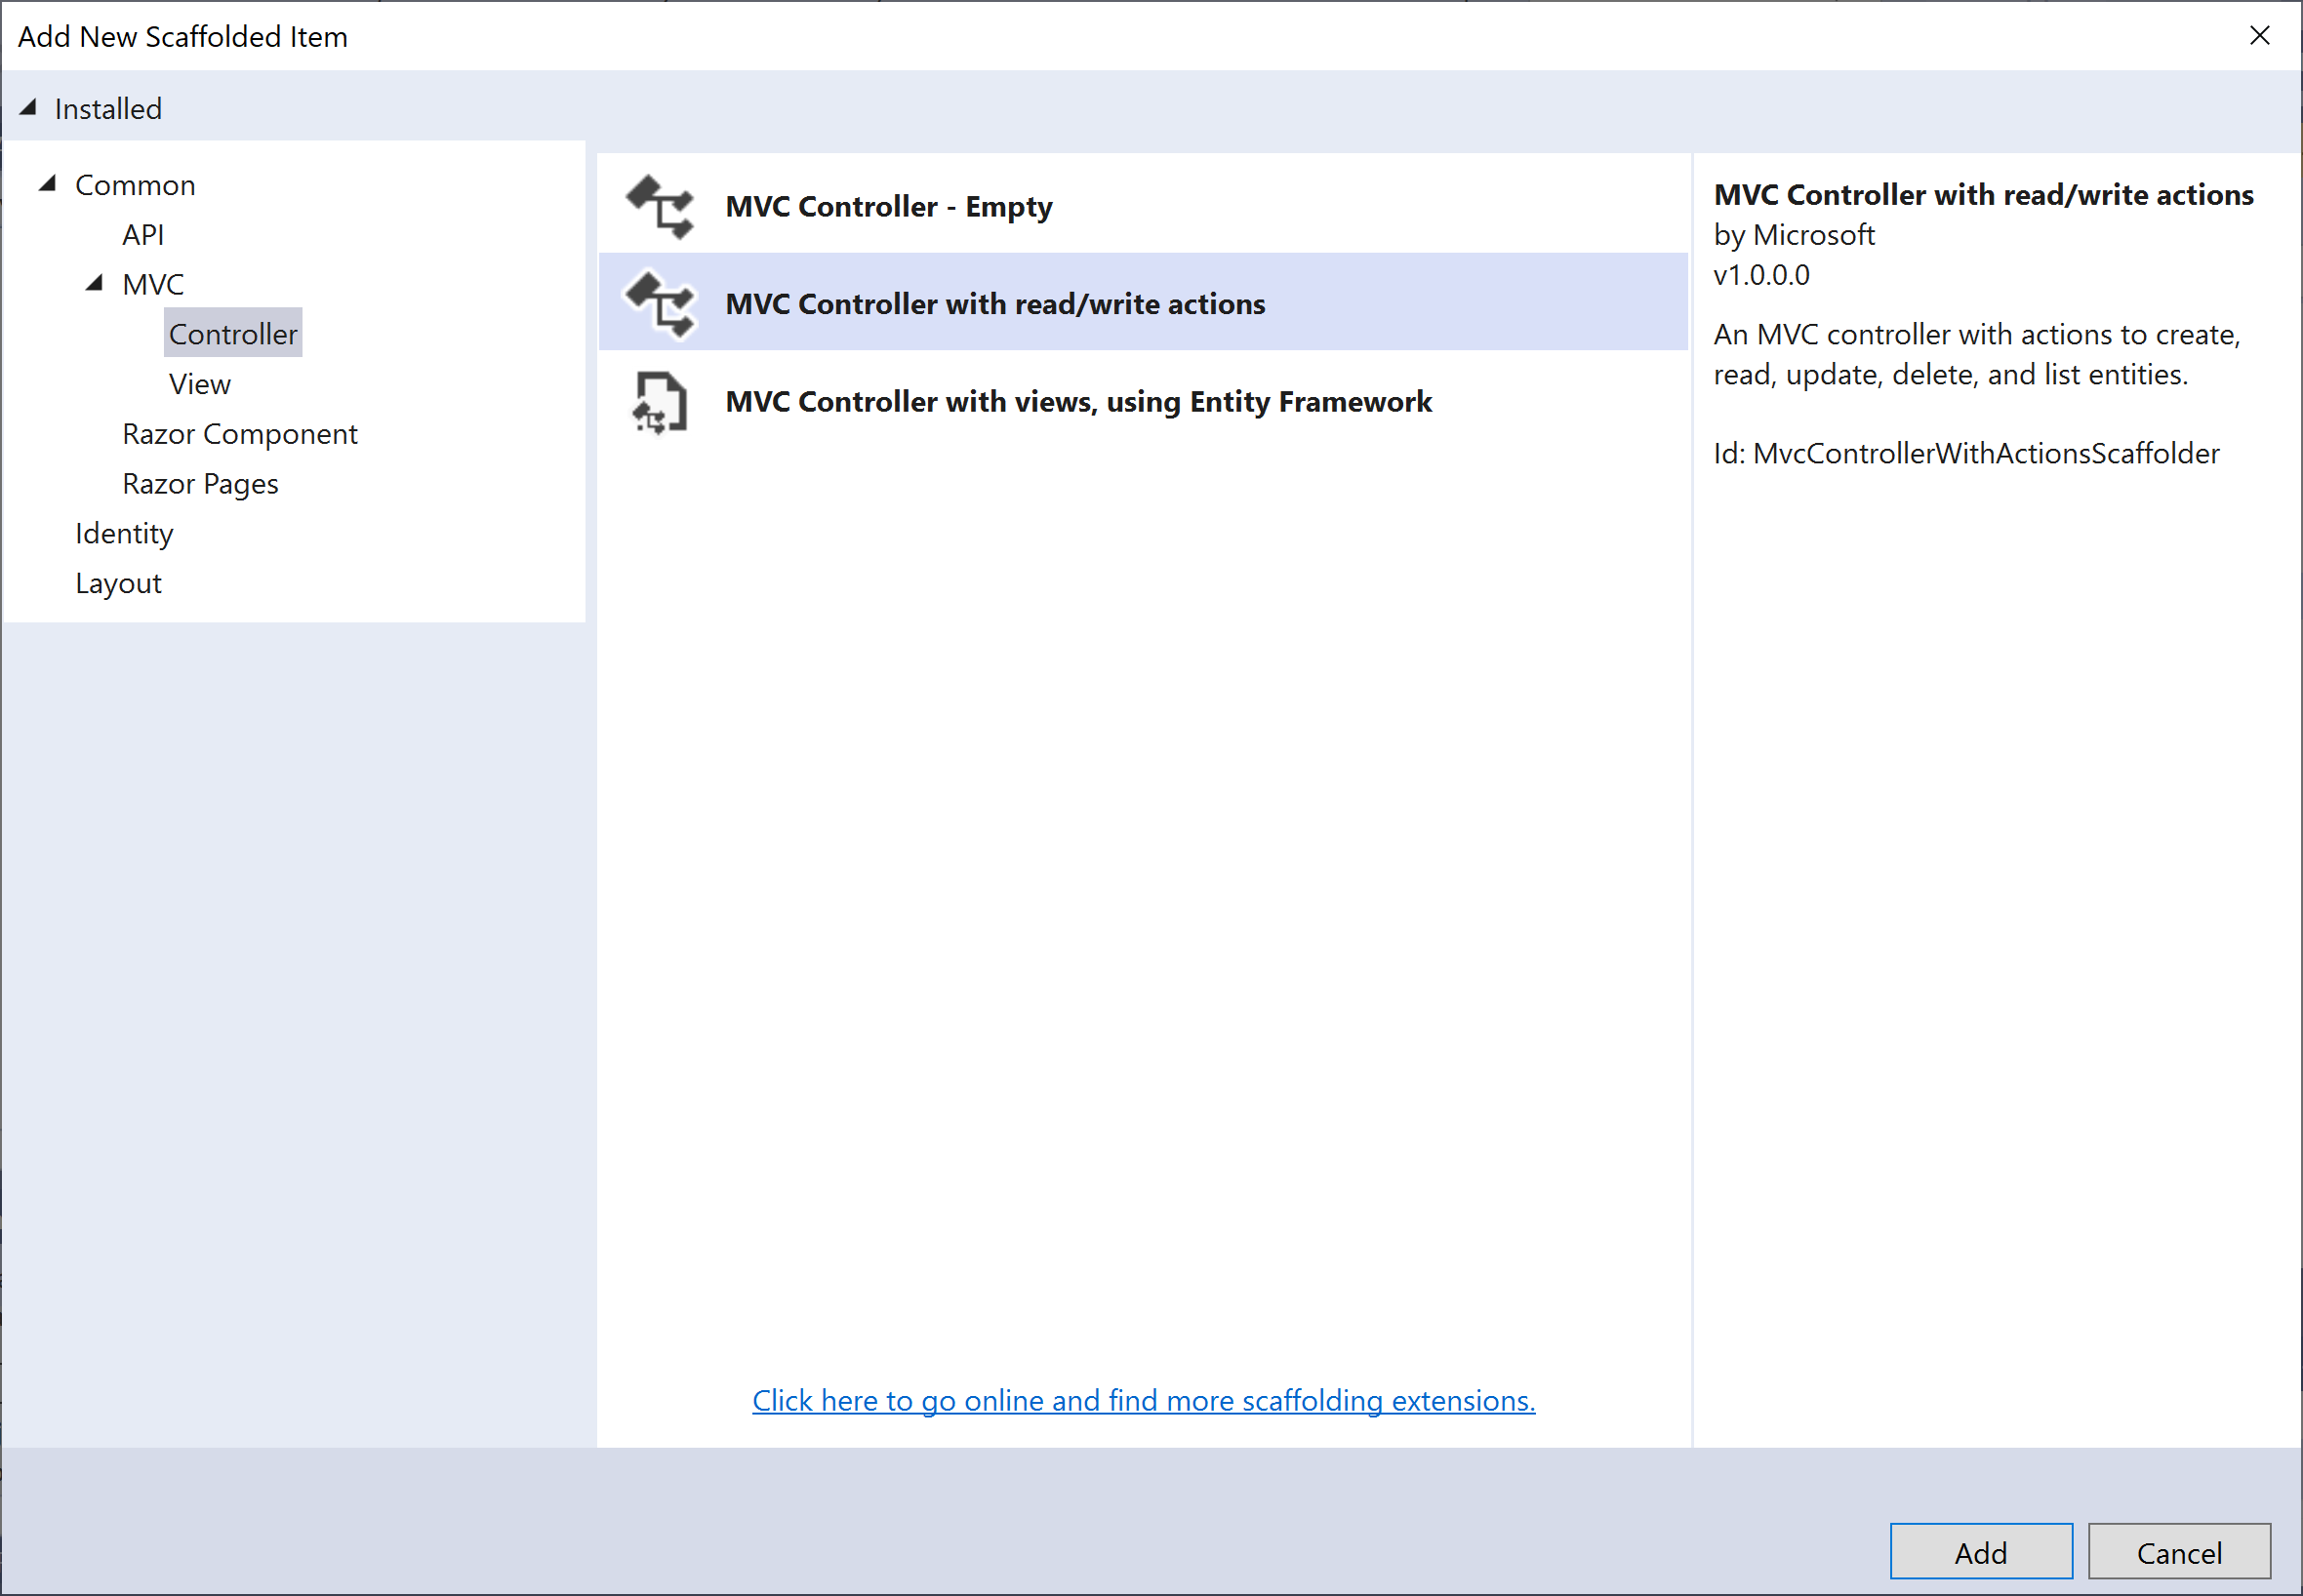Choose MVC Controller with read/write actions
This screenshot has width=2303, height=1596.
click(995, 304)
